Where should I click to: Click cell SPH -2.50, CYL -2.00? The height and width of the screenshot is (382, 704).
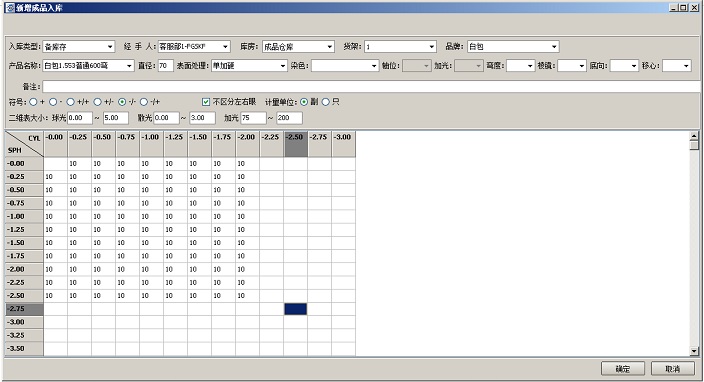[x=247, y=295]
